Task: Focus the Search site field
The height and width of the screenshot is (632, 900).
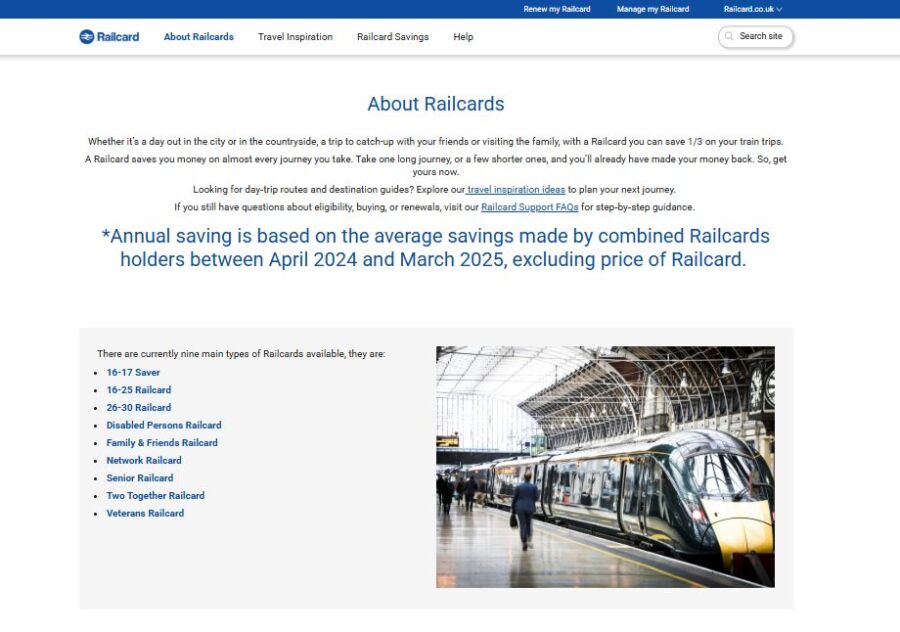Action: click(755, 37)
